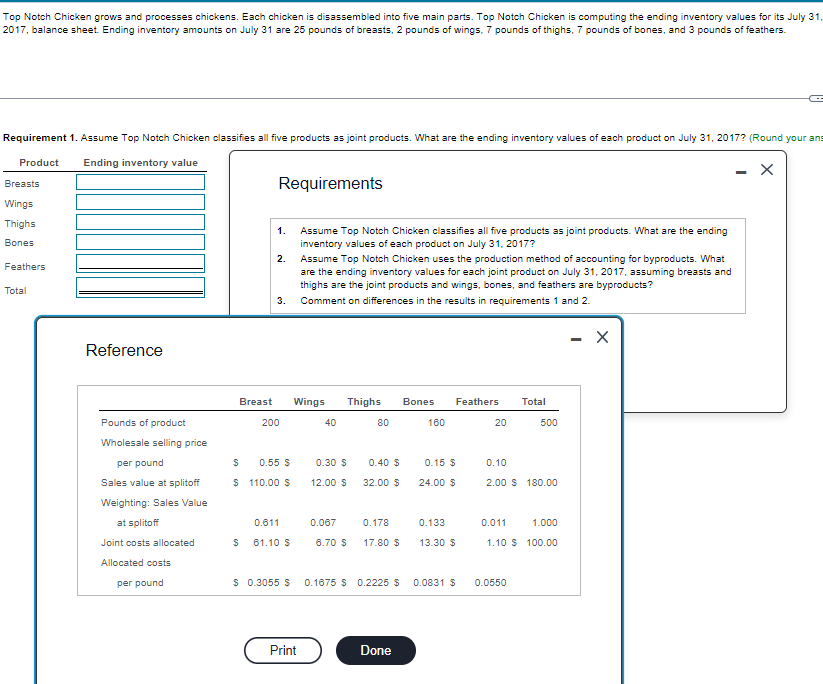Click Breast selling price 0.55

pyautogui.click(x=269, y=462)
